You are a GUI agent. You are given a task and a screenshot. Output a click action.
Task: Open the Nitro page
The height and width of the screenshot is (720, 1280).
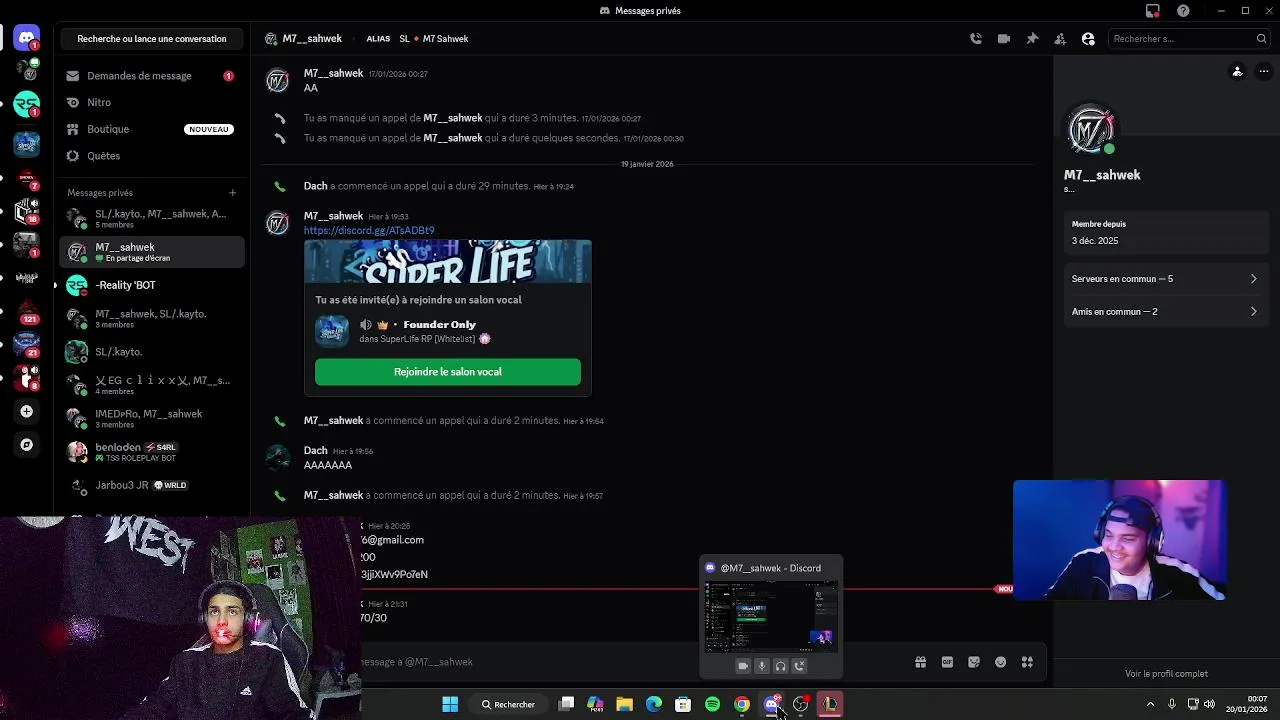151,102
